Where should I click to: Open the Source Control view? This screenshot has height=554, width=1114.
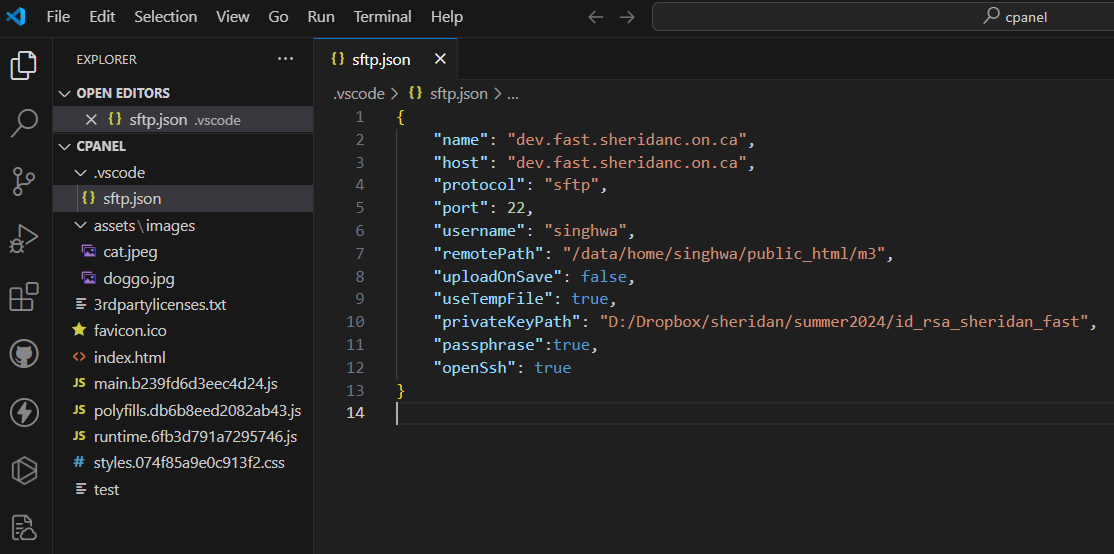24,181
